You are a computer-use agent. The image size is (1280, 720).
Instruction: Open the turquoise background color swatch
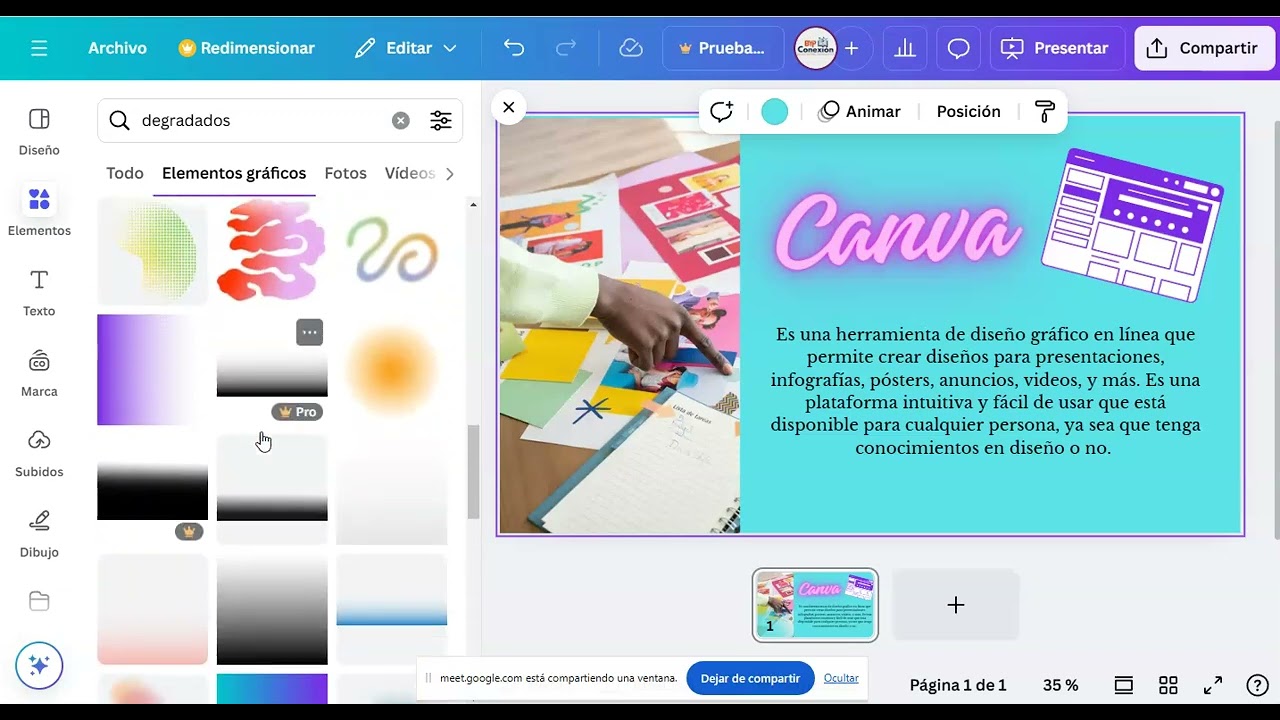tap(775, 112)
